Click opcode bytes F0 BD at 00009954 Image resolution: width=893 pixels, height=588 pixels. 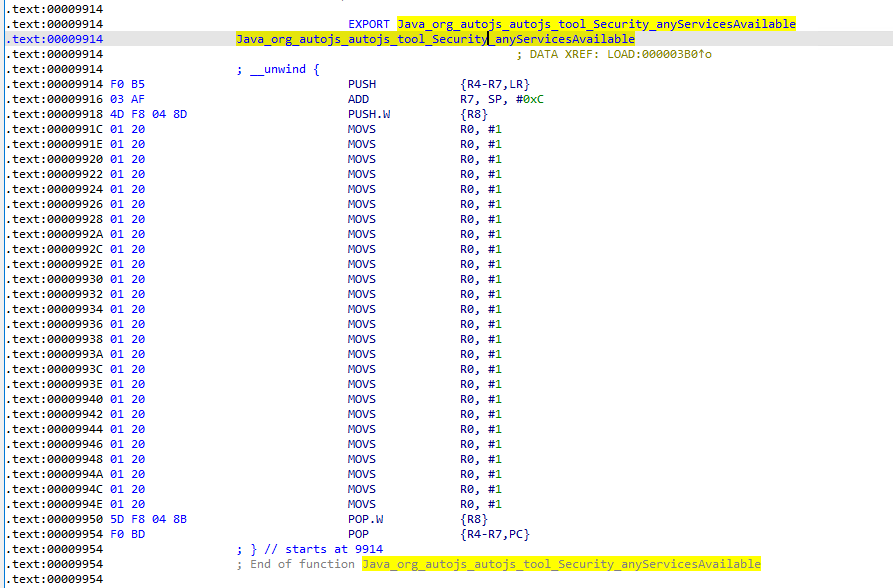click(x=127, y=534)
